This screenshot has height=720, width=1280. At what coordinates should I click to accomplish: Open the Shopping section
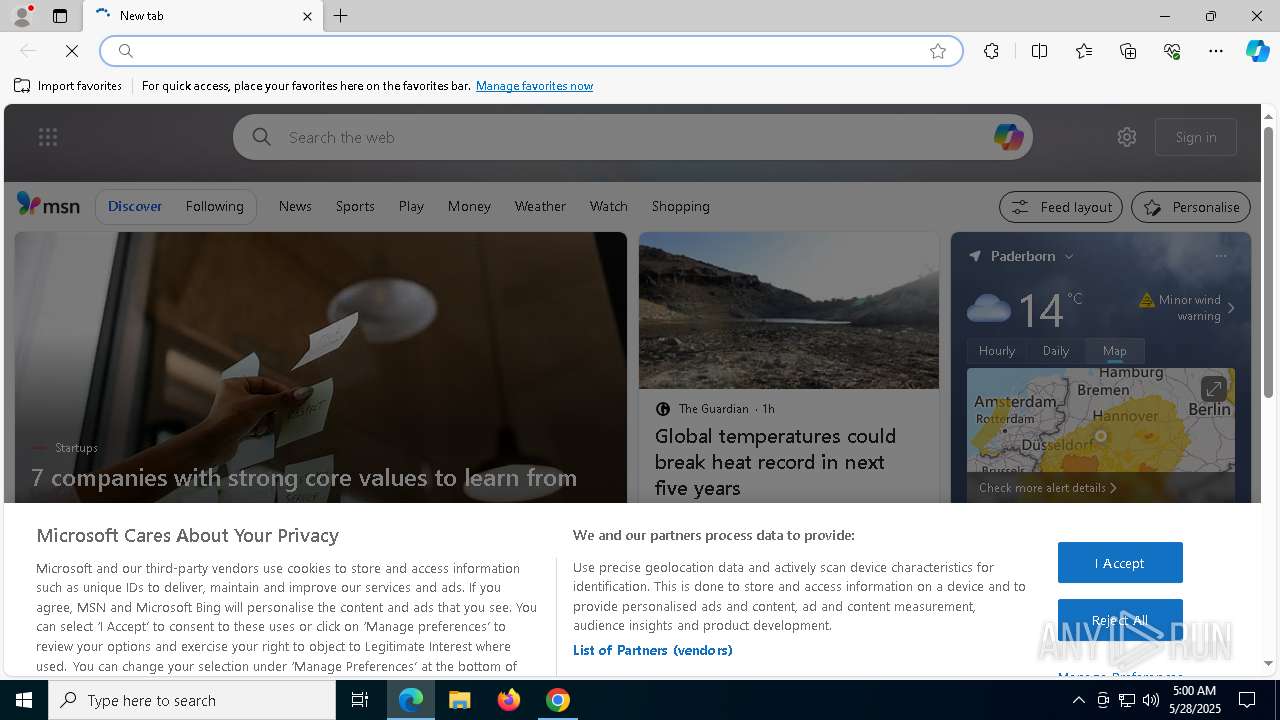tap(680, 206)
